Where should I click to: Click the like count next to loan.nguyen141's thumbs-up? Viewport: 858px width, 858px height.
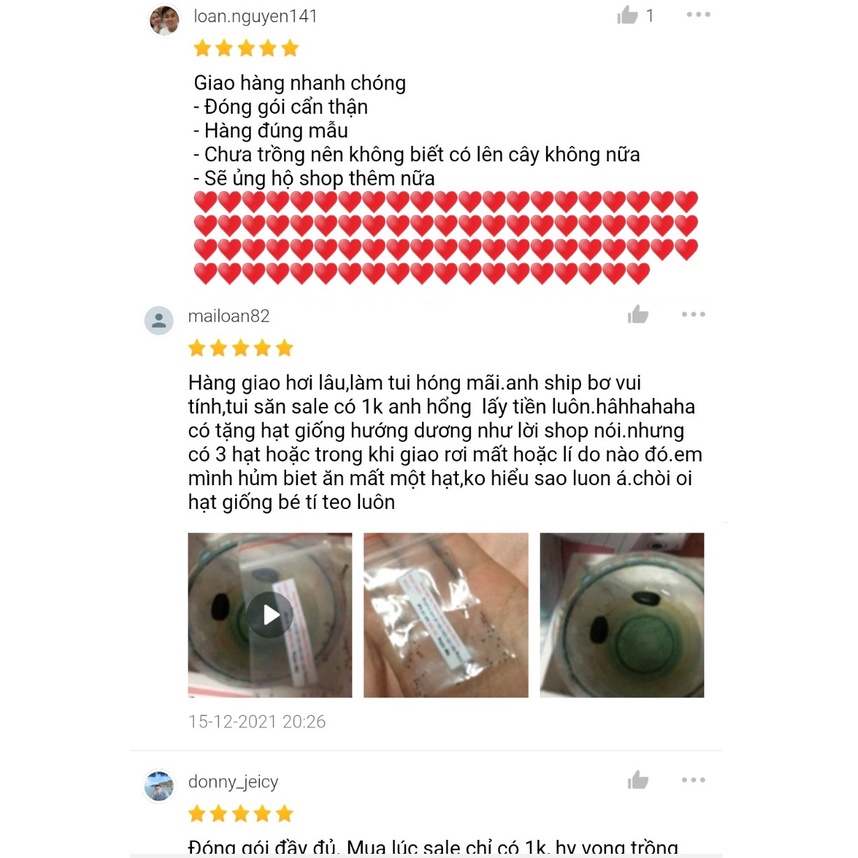point(650,16)
